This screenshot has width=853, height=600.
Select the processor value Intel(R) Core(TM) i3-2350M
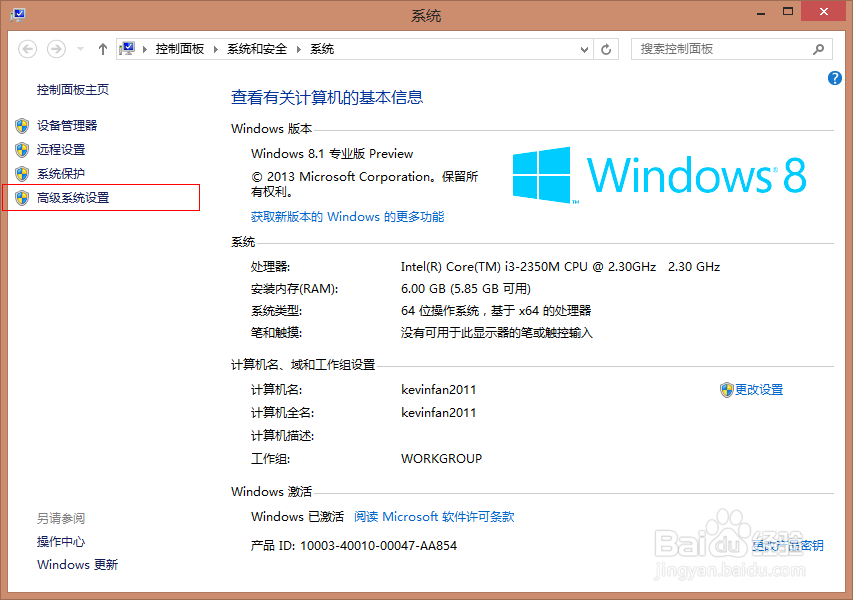[560, 267]
